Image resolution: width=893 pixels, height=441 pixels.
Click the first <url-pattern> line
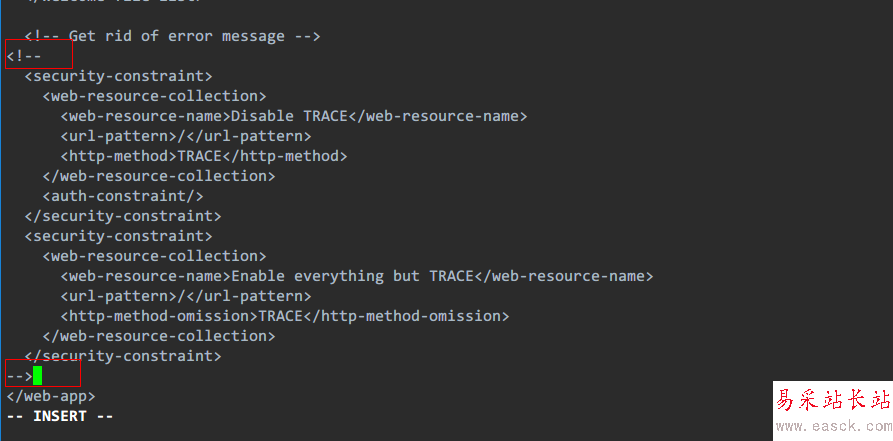click(185, 136)
